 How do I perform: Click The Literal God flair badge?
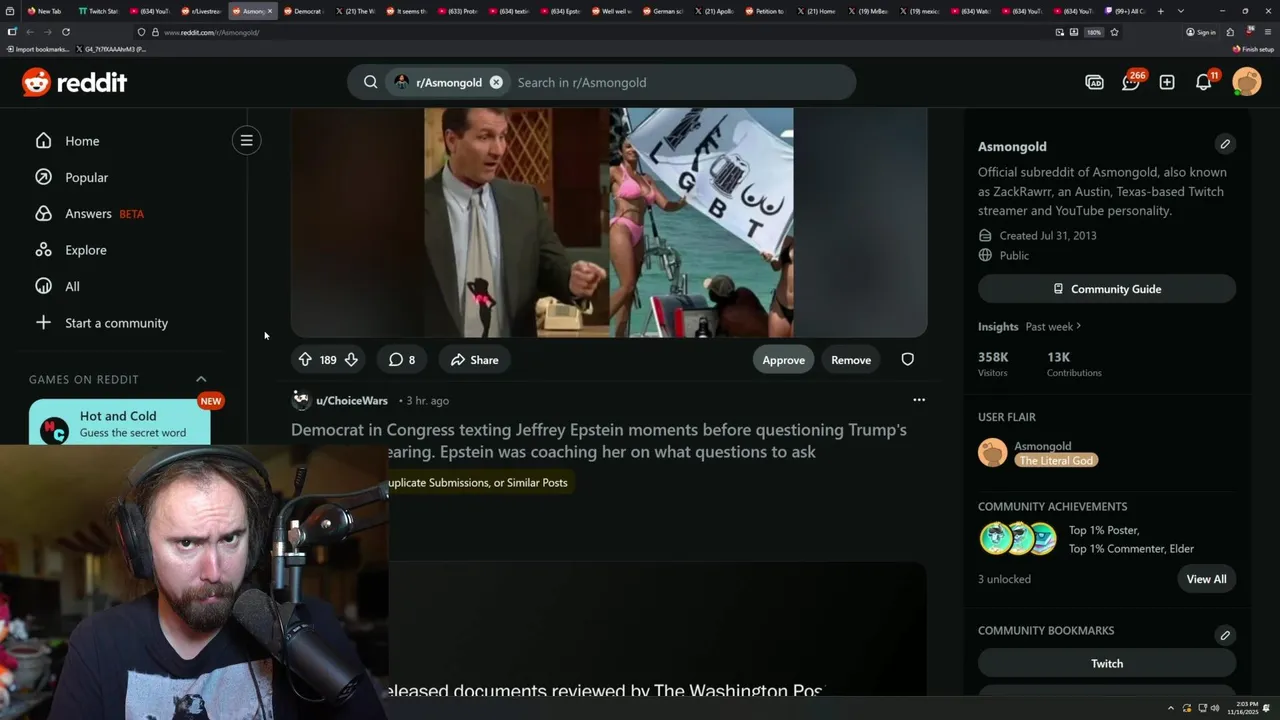pyautogui.click(x=1056, y=460)
